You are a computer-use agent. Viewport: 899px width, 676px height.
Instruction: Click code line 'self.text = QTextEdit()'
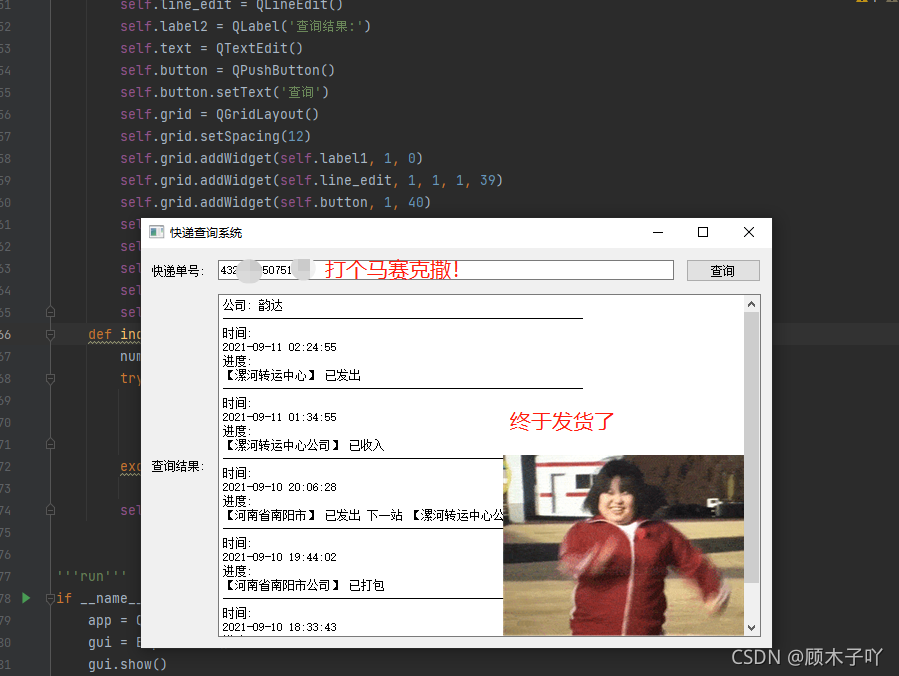click(211, 48)
